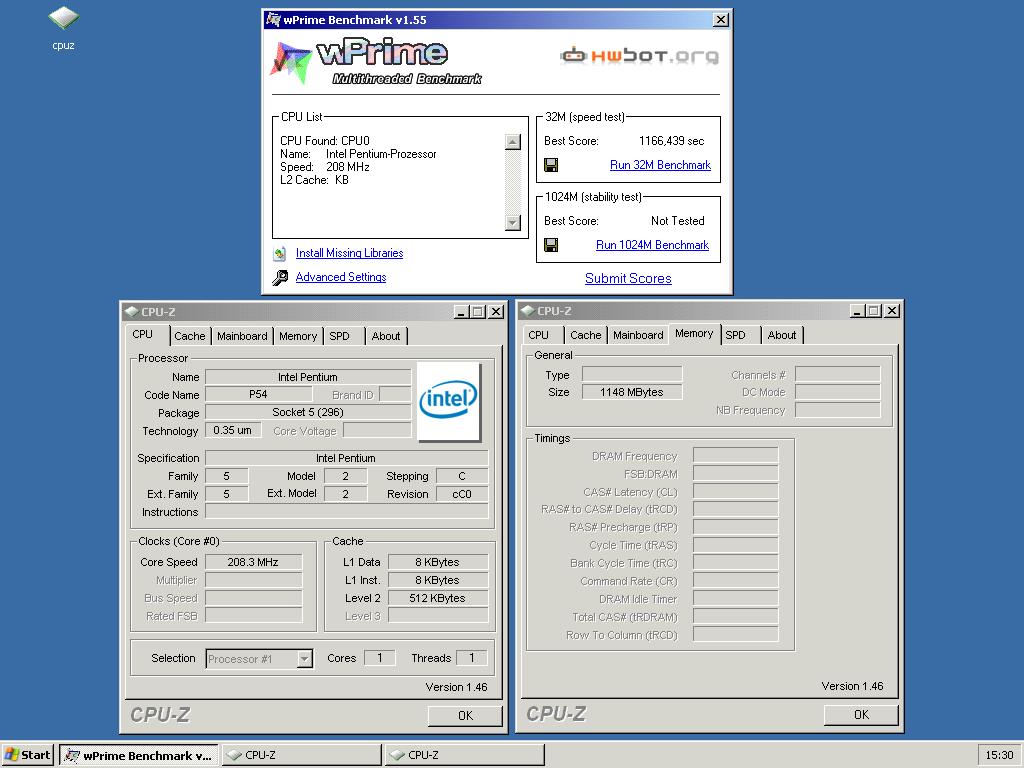Select CPU tab in right CPU-Z
The width and height of the screenshot is (1024, 768).
click(539, 335)
